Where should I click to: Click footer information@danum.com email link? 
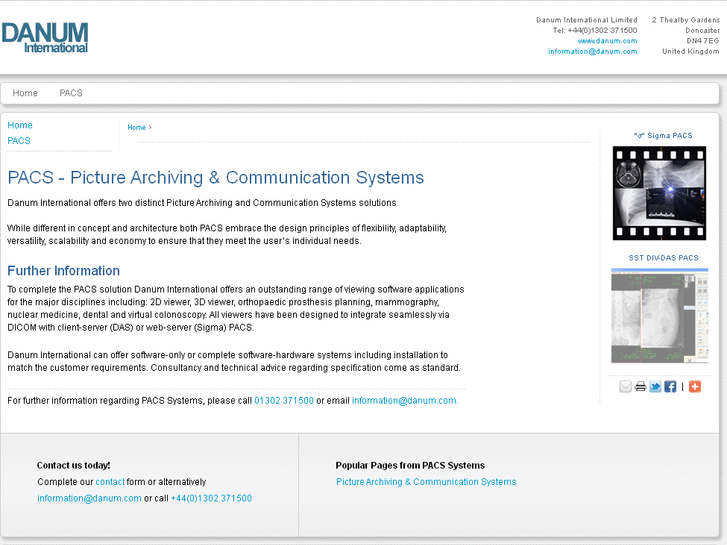89,499
